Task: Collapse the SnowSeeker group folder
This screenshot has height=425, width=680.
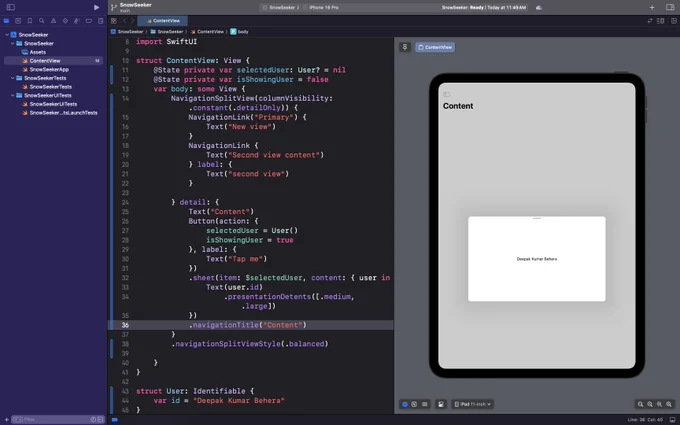Action: coord(13,43)
